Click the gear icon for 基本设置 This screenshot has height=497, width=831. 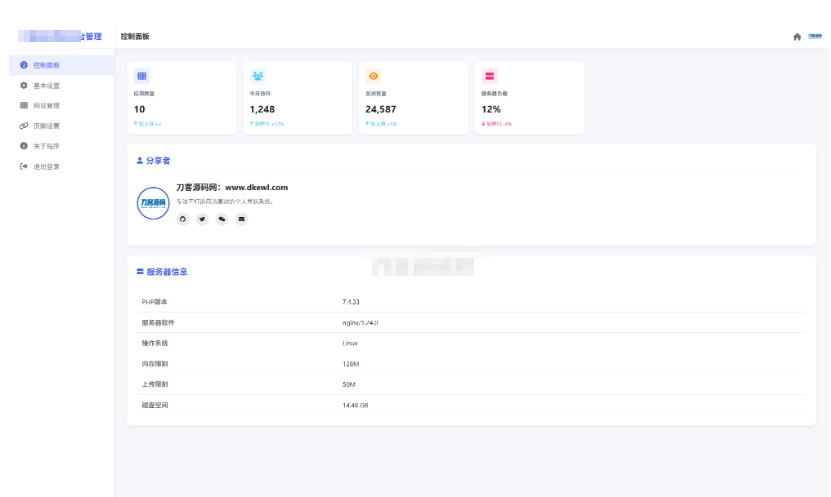coord(24,85)
